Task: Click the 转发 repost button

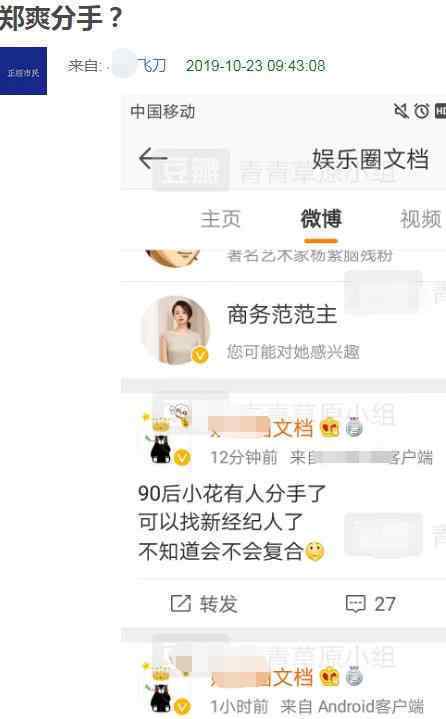Action: (204, 604)
